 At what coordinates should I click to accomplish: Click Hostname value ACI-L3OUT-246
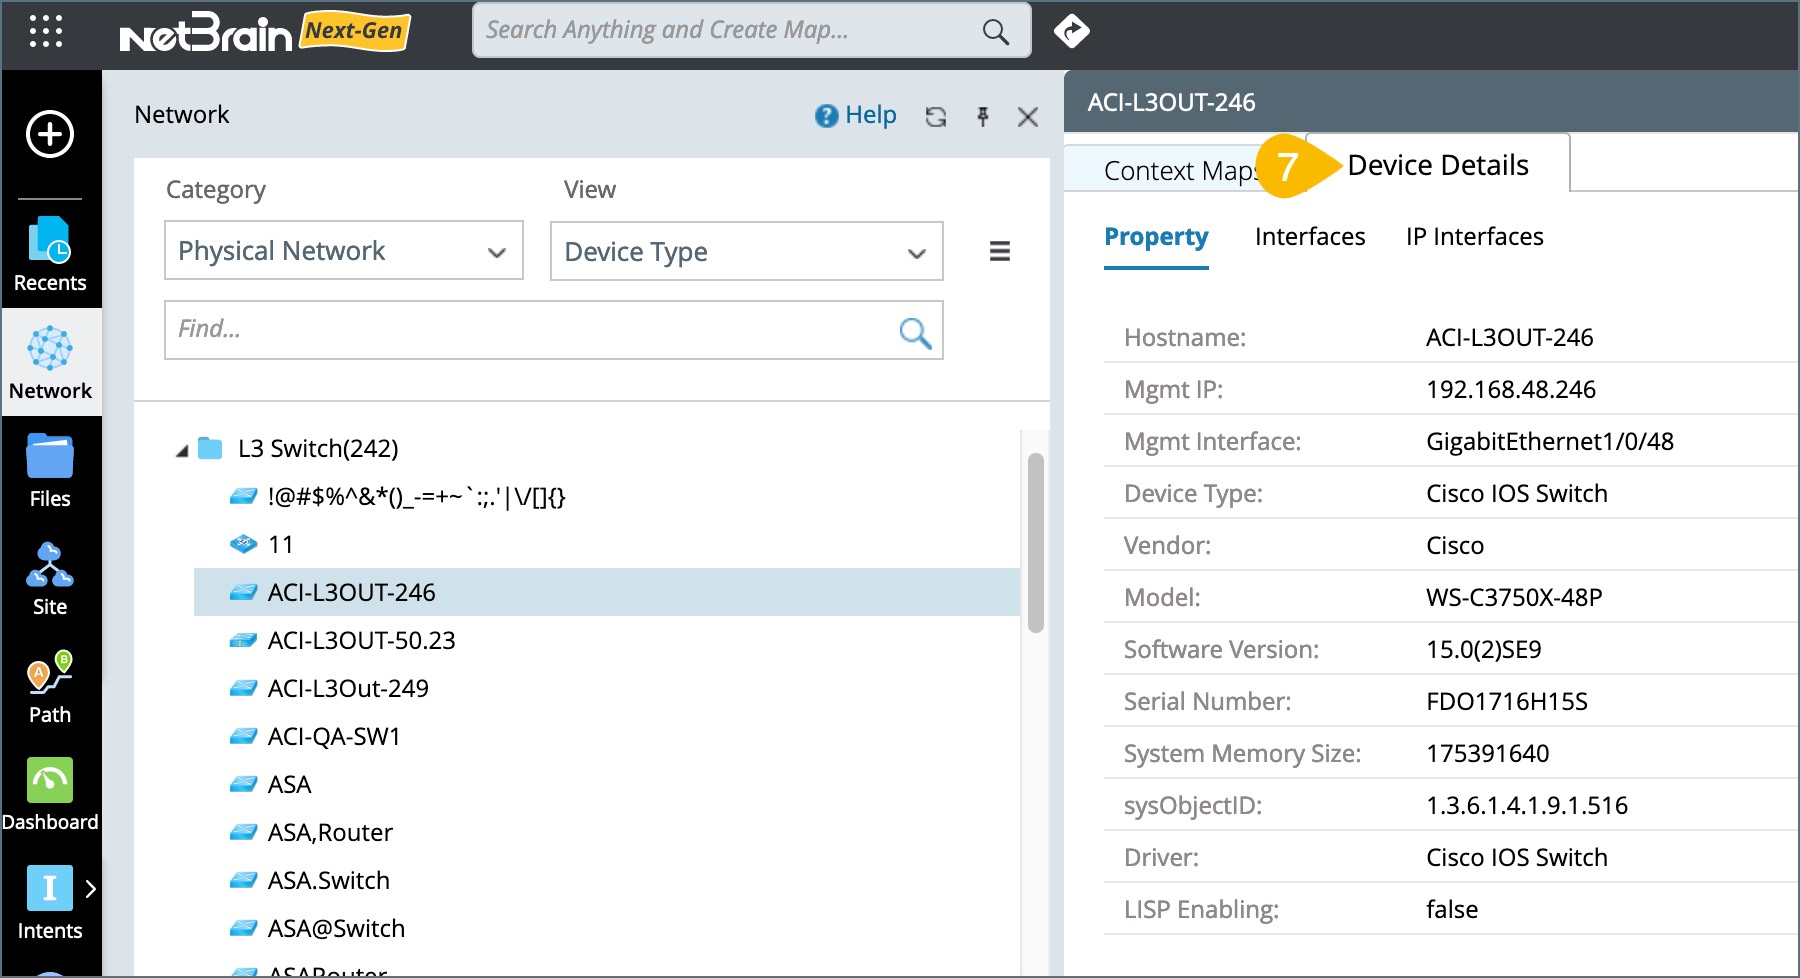1509,338
